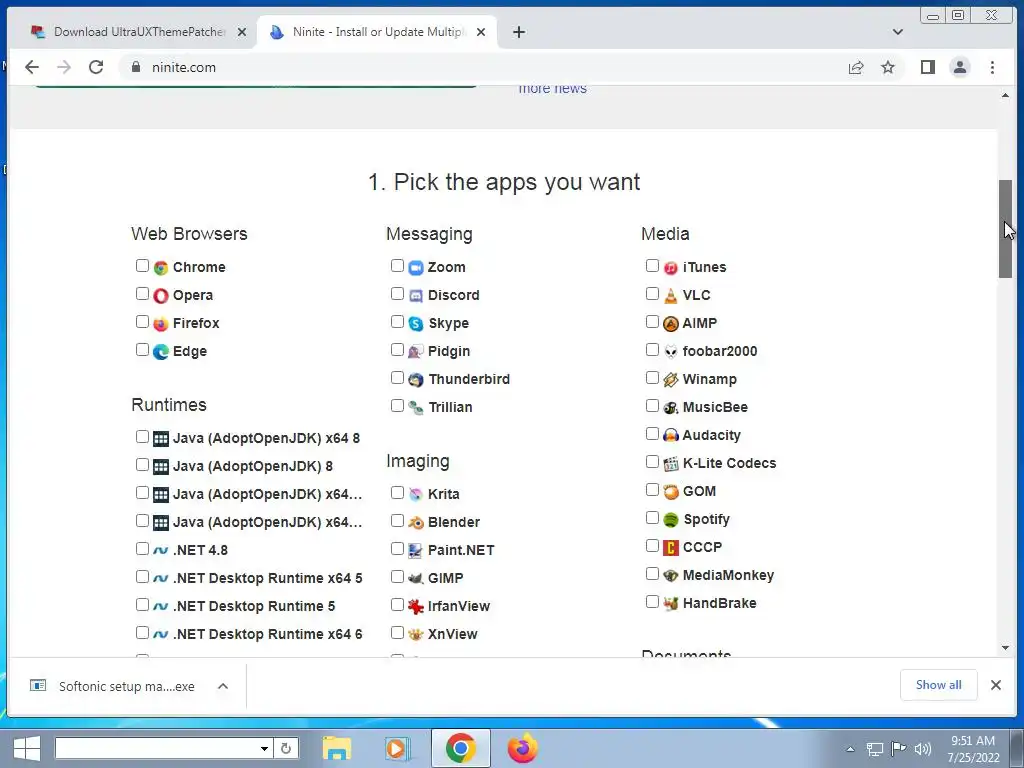The width and height of the screenshot is (1024, 768).
Task: Enable the VLC checkbox
Action: (x=652, y=294)
